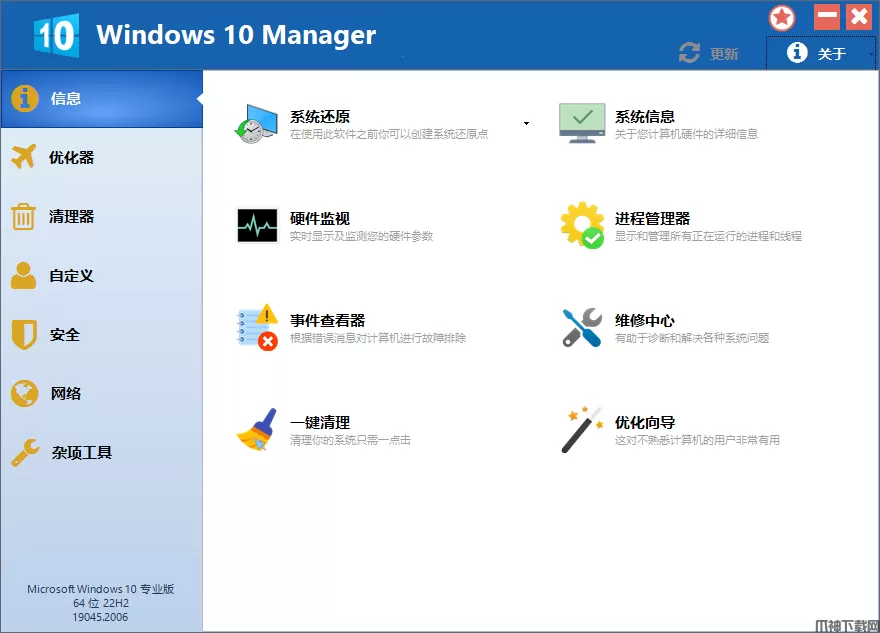The height and width of the screenshot is (633, 880).
Task: Switch to the 信息 tab label
Action: pyautogui.click(x=66, y=99)
